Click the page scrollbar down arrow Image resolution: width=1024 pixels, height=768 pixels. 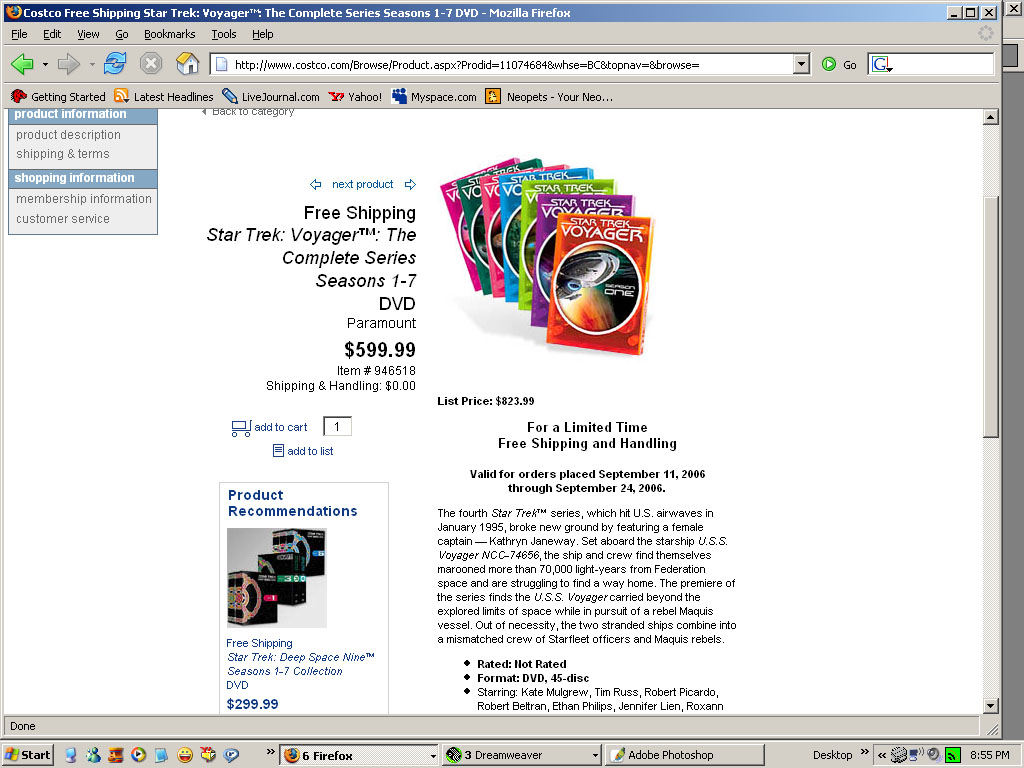[x=991, y=706]
